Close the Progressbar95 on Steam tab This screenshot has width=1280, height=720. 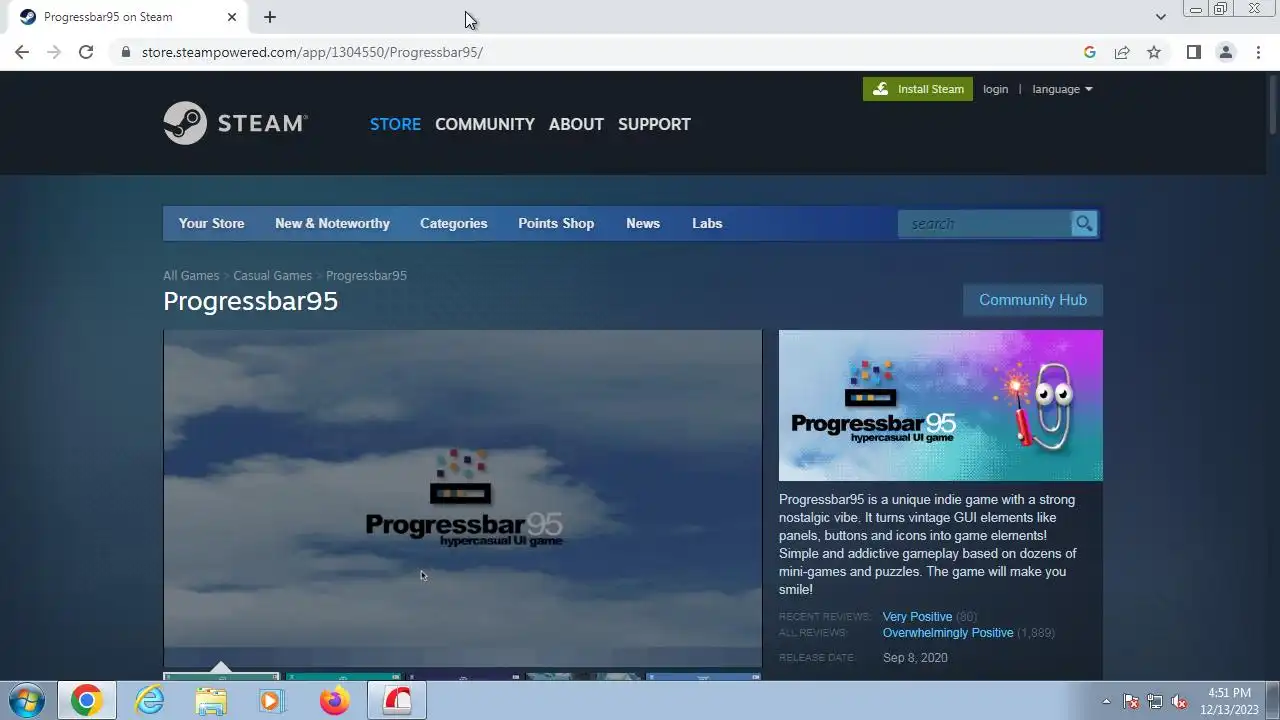pos(232,17)
